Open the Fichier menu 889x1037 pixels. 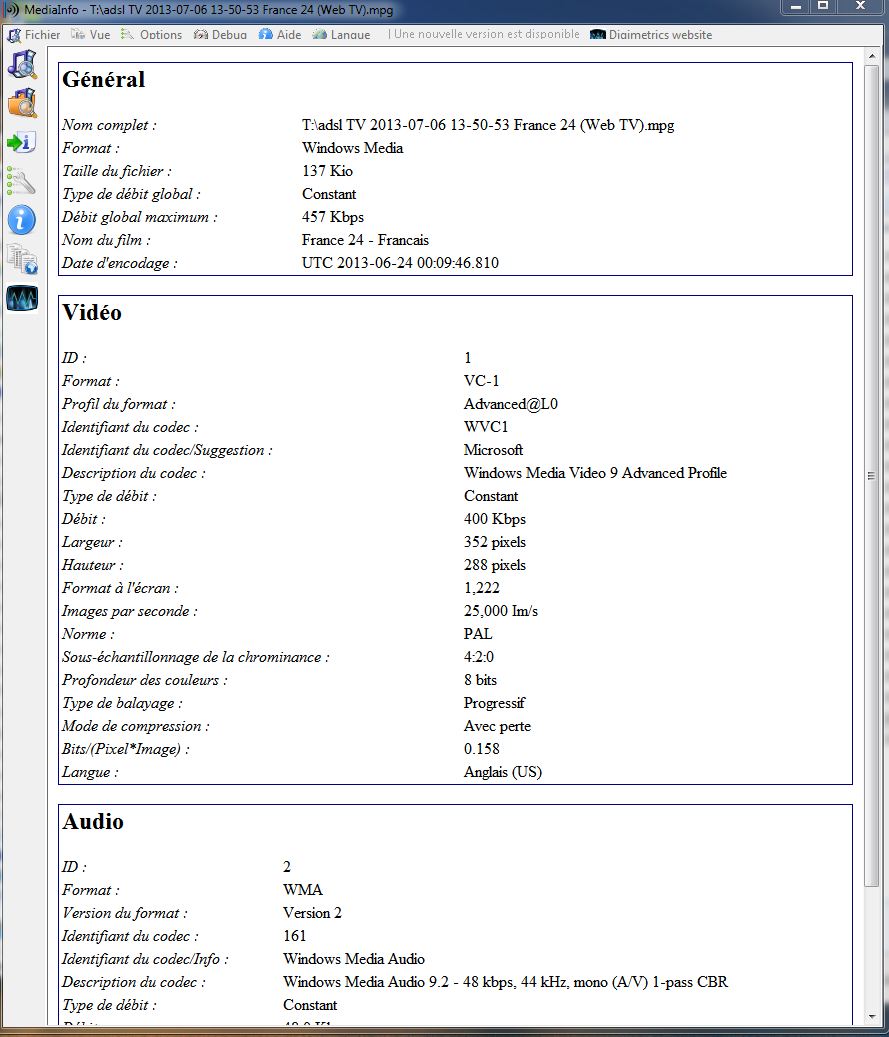[34, 34]
